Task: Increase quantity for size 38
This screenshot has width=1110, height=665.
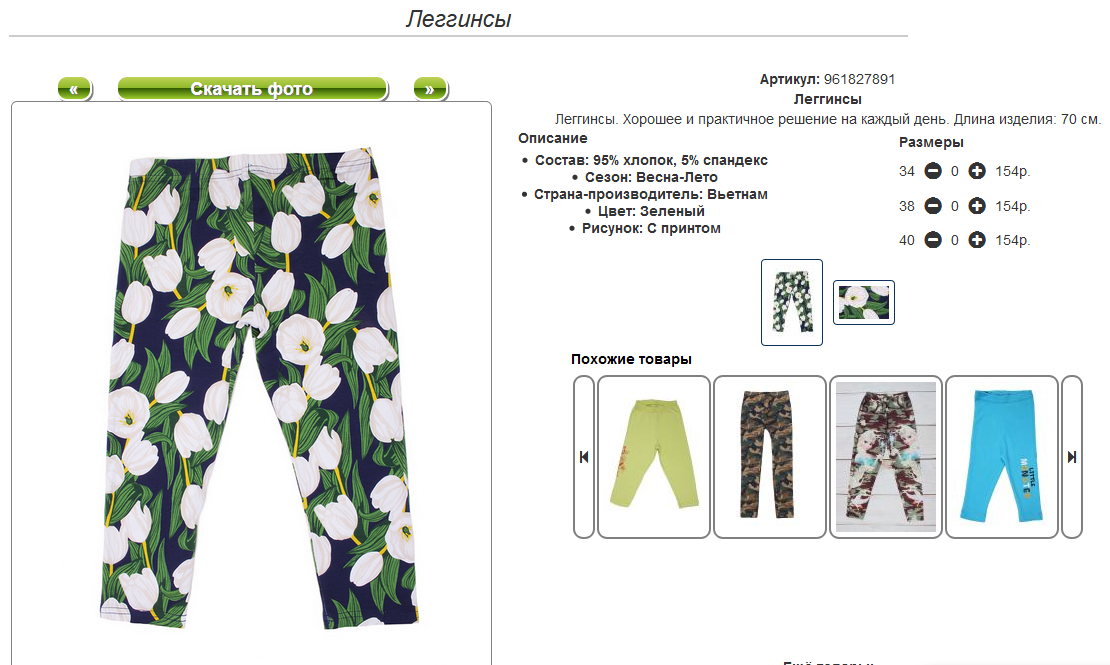Action: [x=977, y=206]
